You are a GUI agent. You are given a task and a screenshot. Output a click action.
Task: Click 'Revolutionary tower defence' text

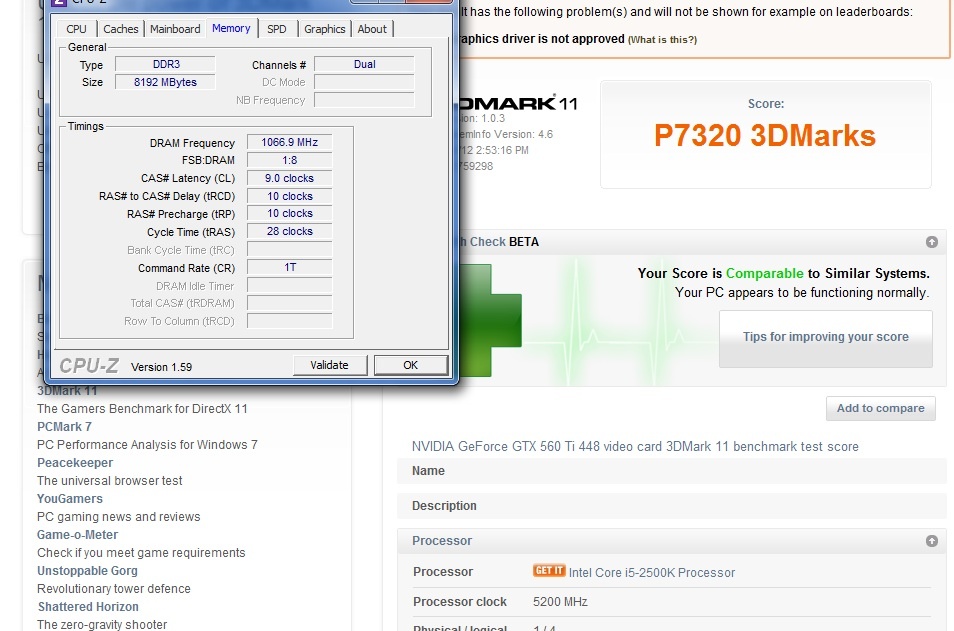[x=114, y=588]
